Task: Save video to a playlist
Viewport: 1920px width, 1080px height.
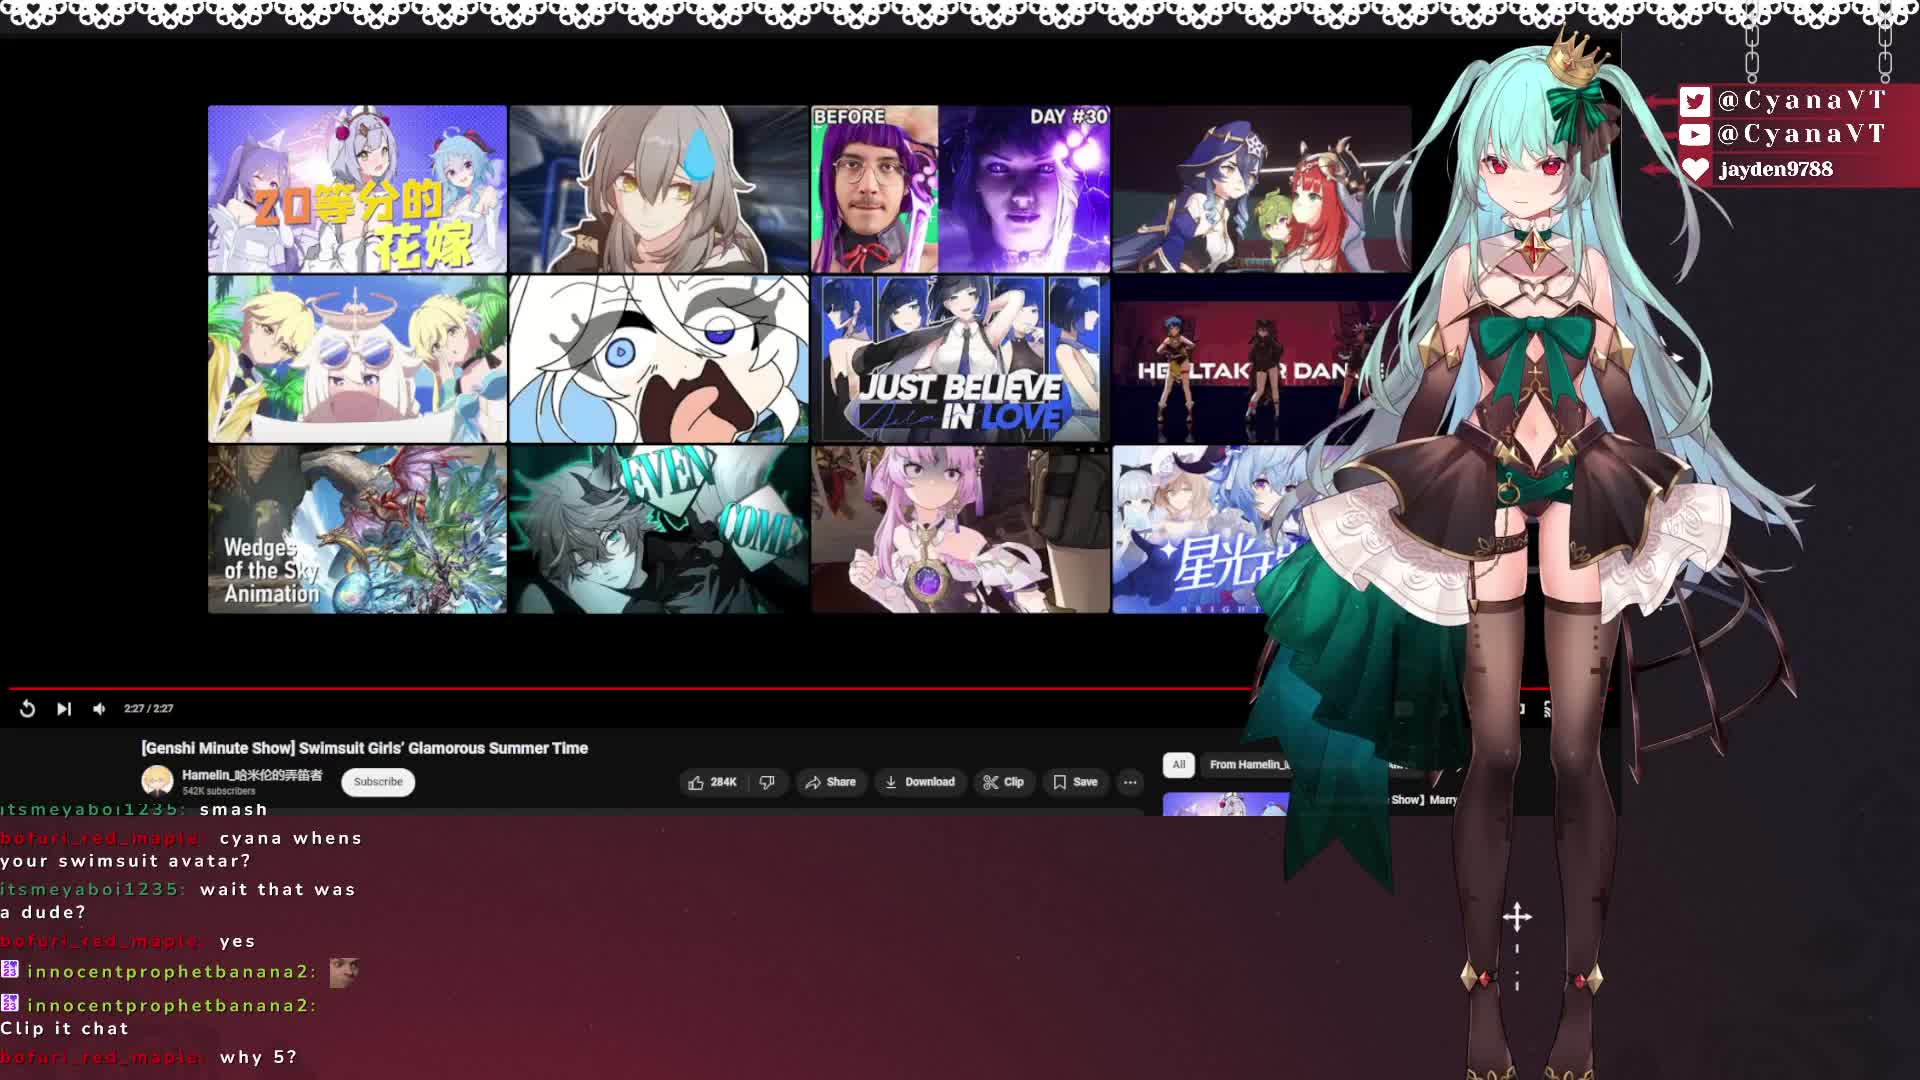Action: pos(1075,782)
